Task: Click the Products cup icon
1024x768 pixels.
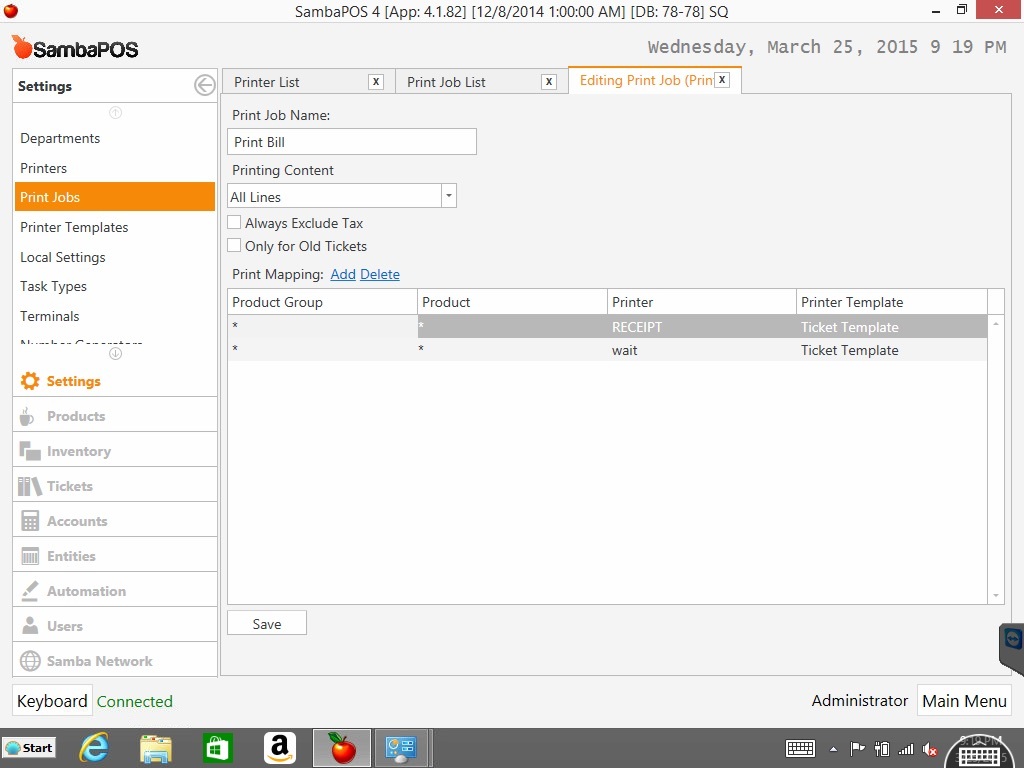Action: click(27, 416)
